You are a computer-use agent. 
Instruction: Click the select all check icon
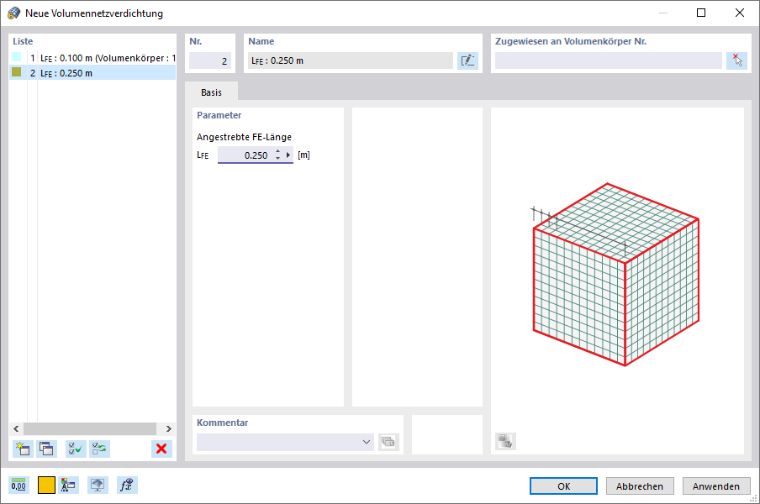tap(76, 449)
